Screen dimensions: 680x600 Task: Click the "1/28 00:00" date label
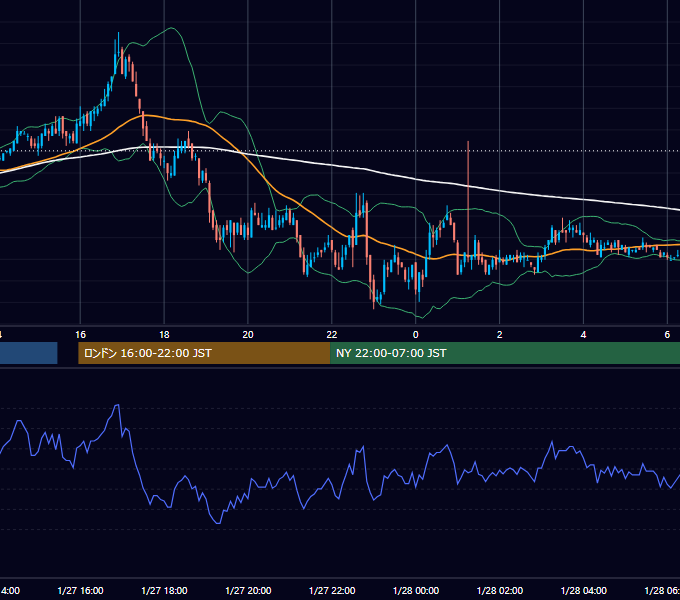tap(416, 591)
